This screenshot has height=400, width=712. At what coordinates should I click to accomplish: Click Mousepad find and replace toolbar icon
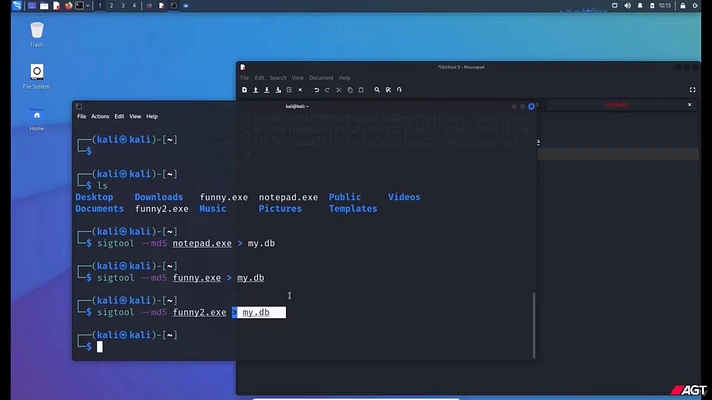point(388,90)
